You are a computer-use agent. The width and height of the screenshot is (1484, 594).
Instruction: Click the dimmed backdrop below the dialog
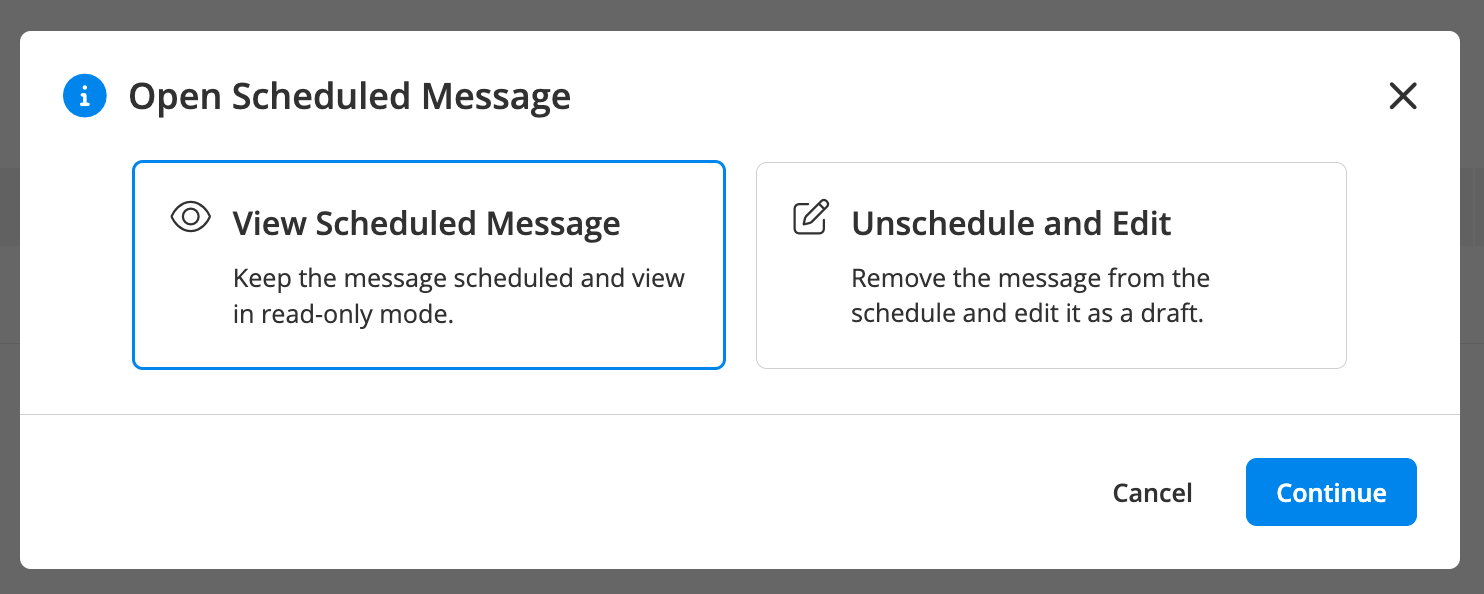[x=742, y=582]
